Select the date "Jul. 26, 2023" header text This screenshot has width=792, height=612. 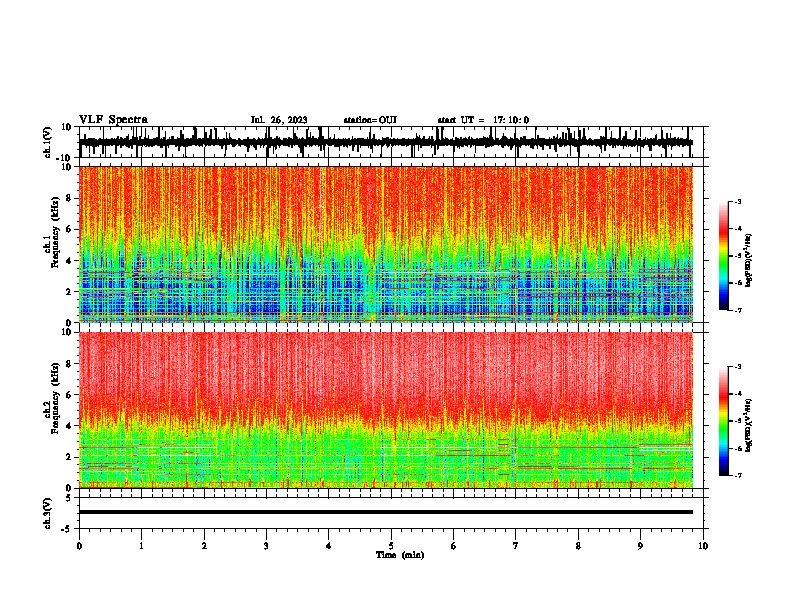pyautogui.click(x=279, y=120)
